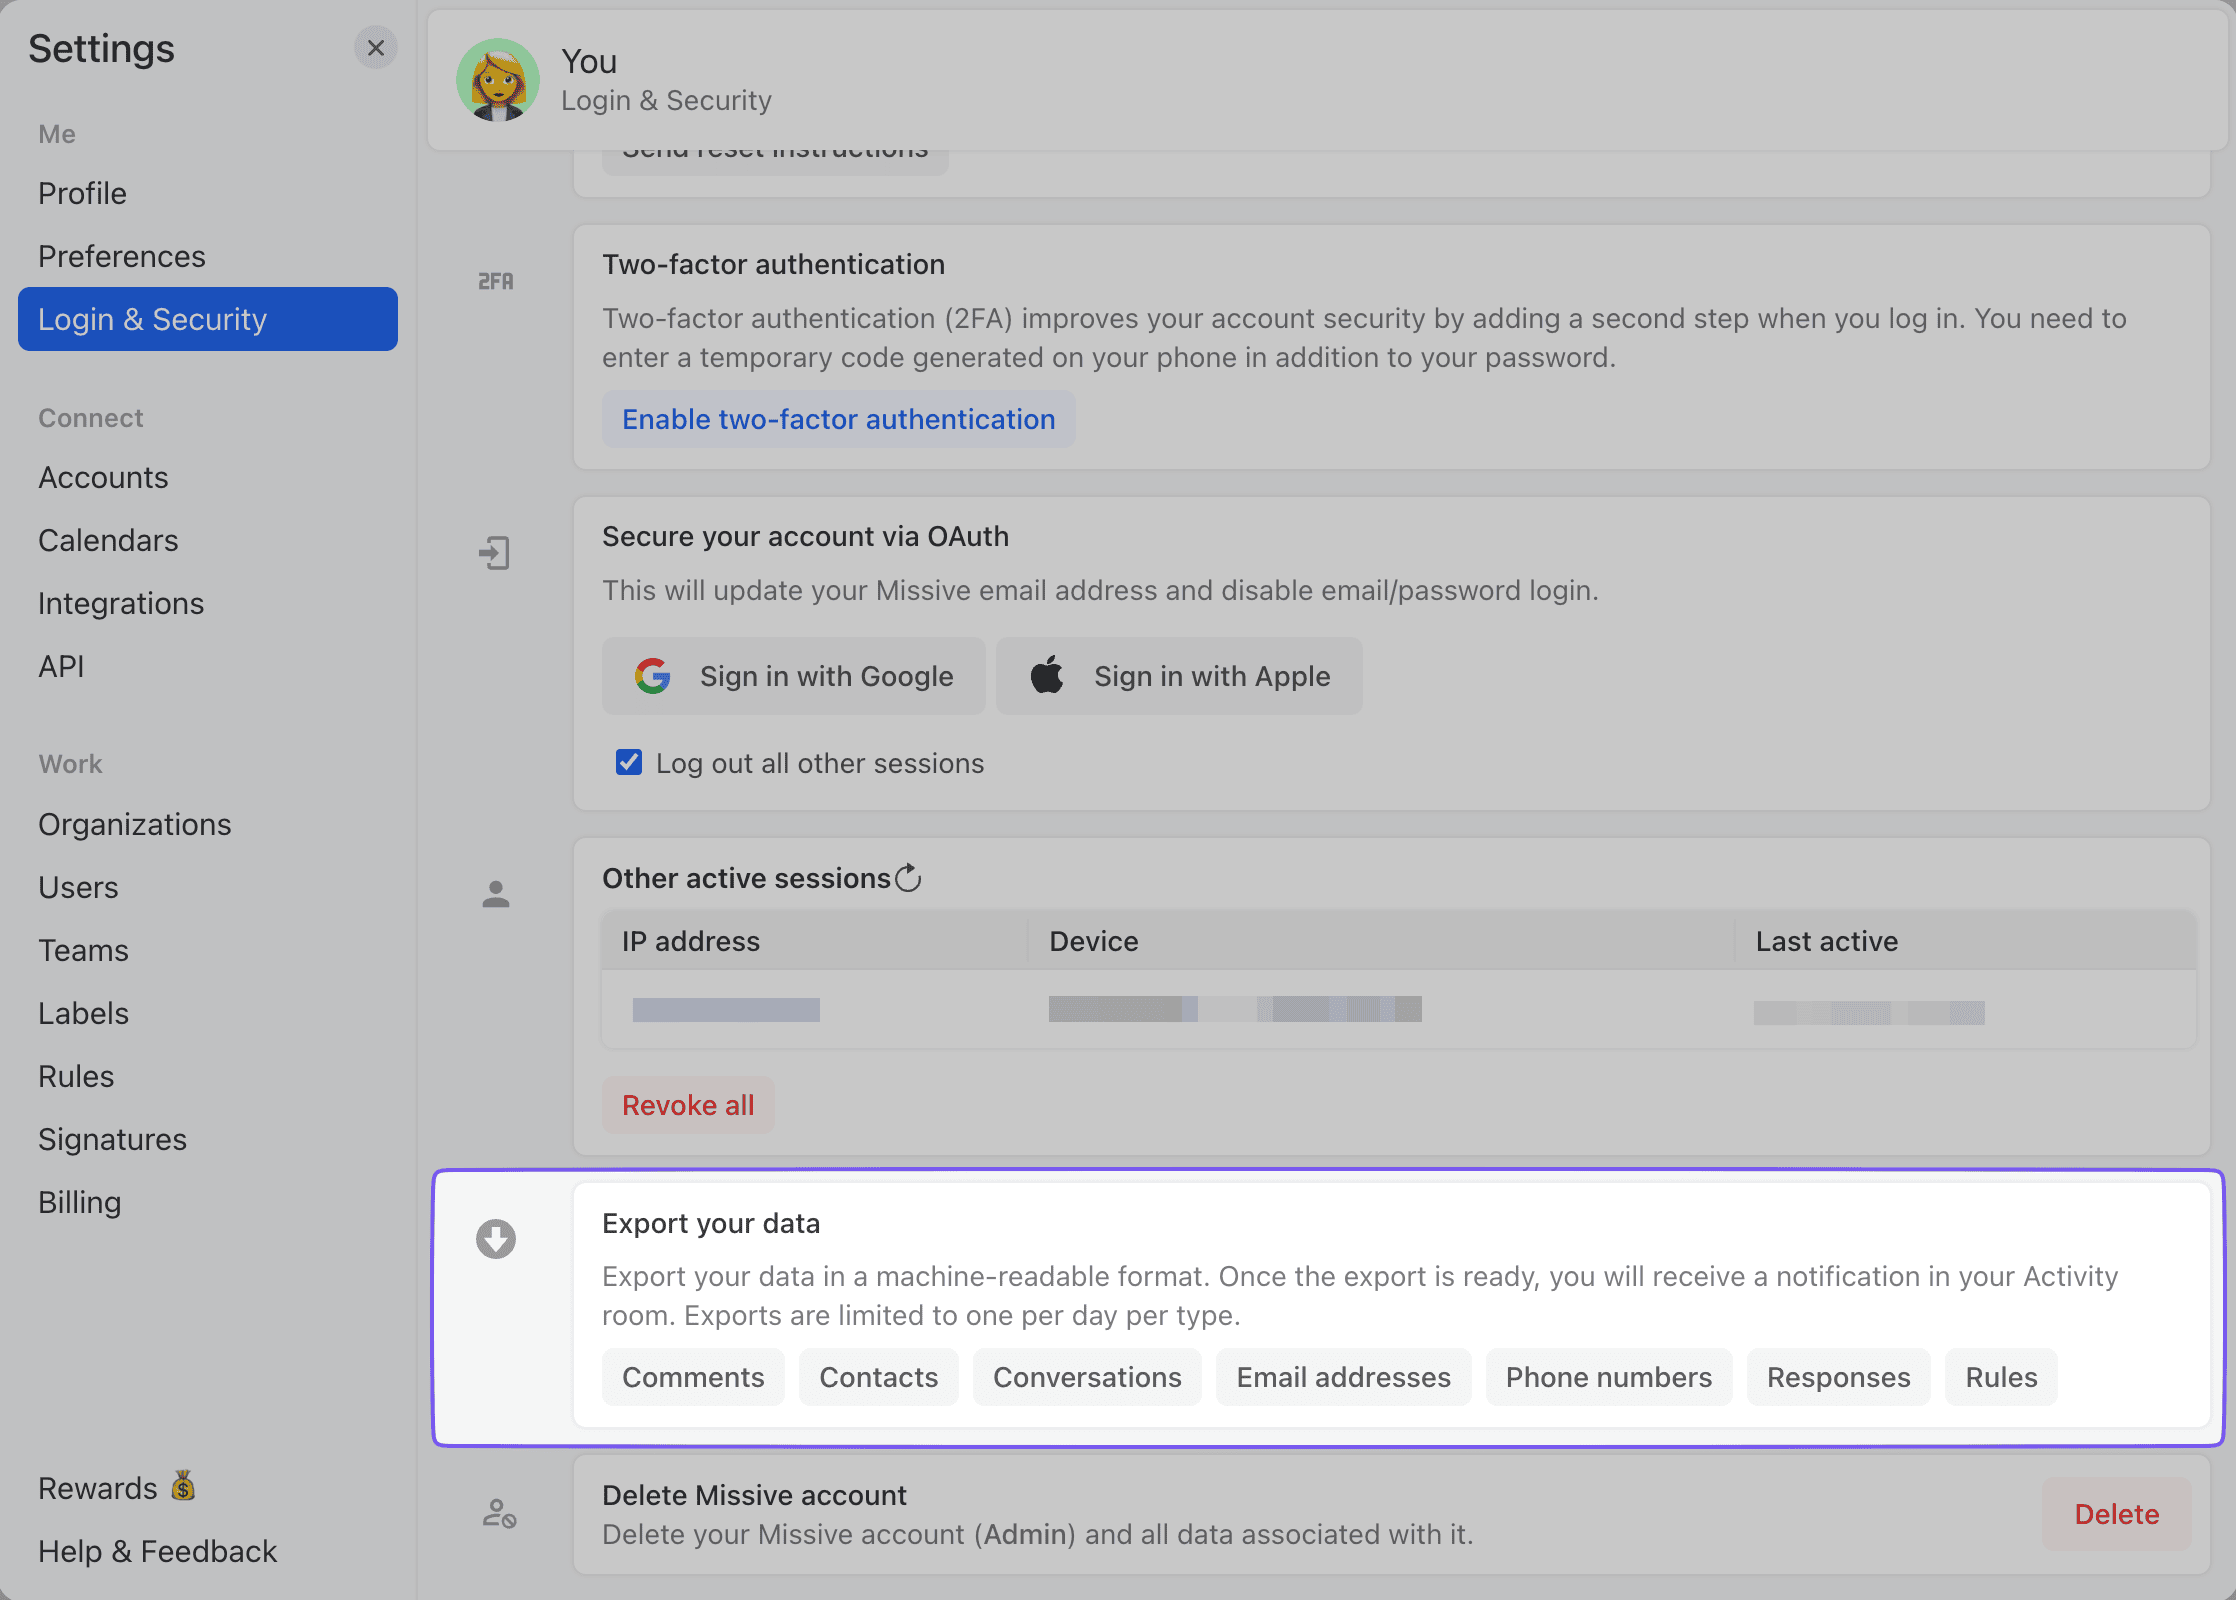Image resolution: width=2236 pixels, height=1600 pixels.
Task: Enable two-factor authentication
Action: pyautogui.click(x=838, y=419)
